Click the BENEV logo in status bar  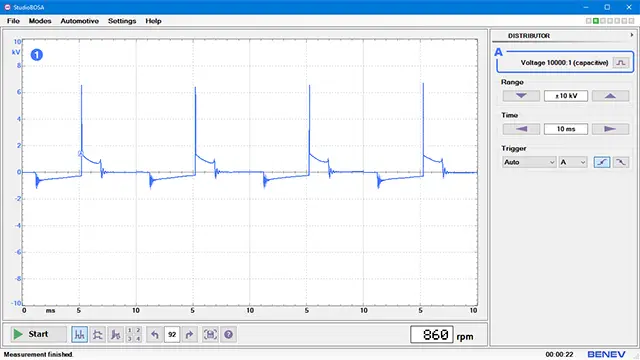click(606, 354)
